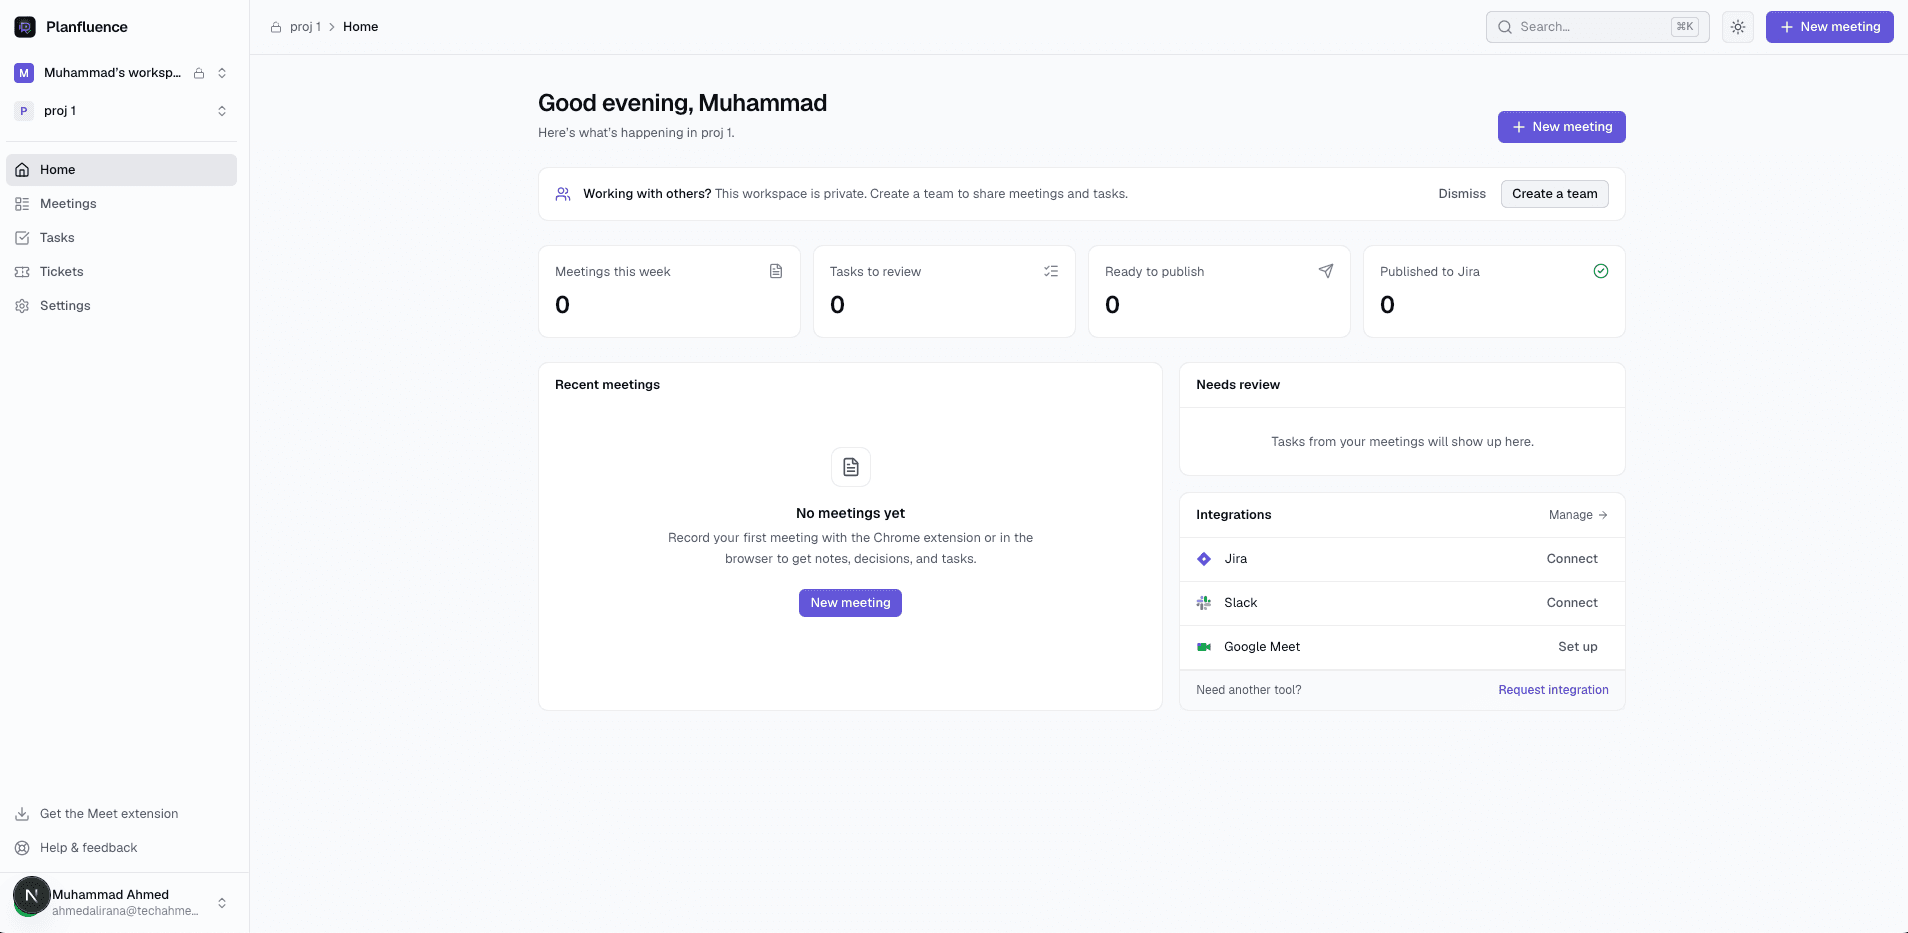The width and height of the screenshot is (1908, 933).
Task: Click the Meetings this week document icon
Action: pyautogui.click(x=776, y=271)
